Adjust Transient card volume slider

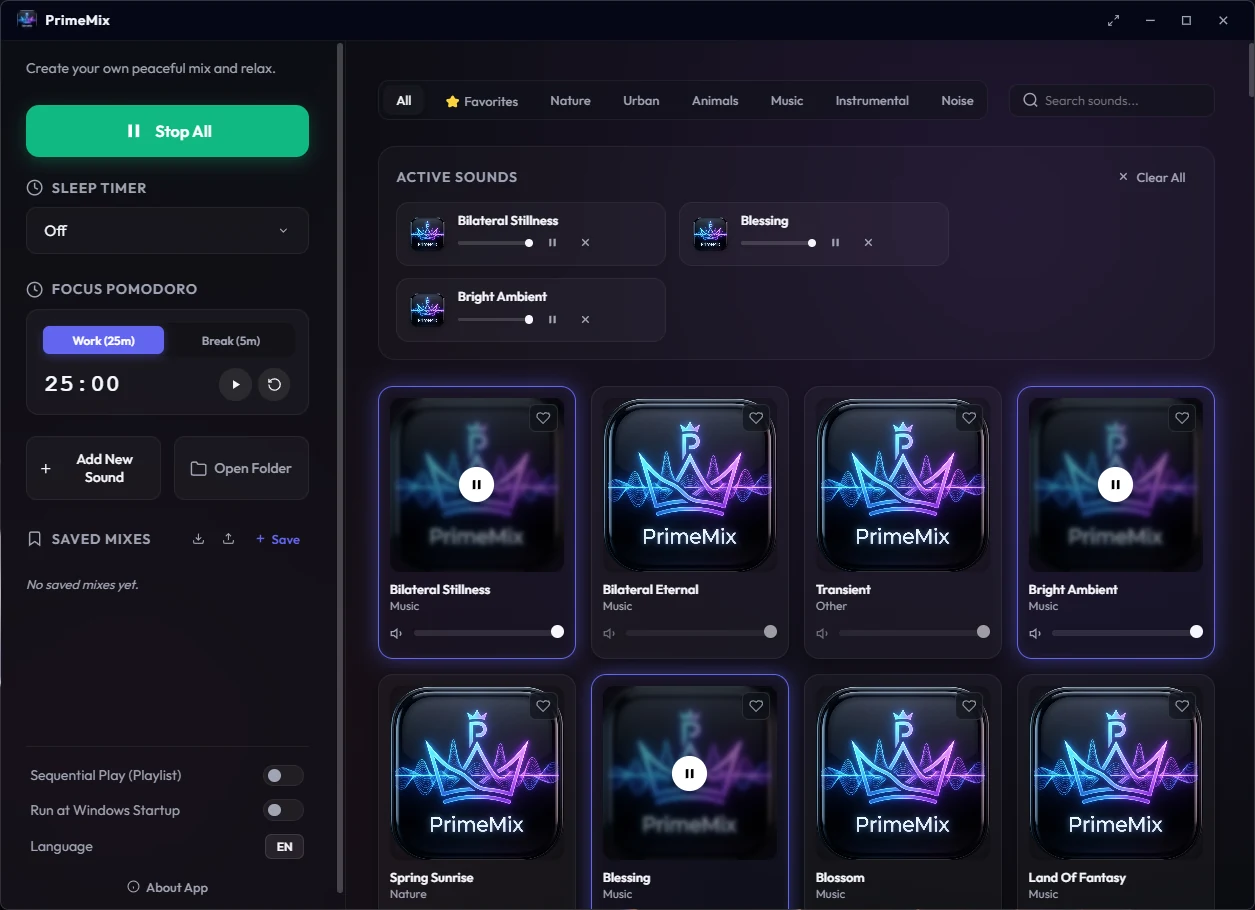pos(915,632)
